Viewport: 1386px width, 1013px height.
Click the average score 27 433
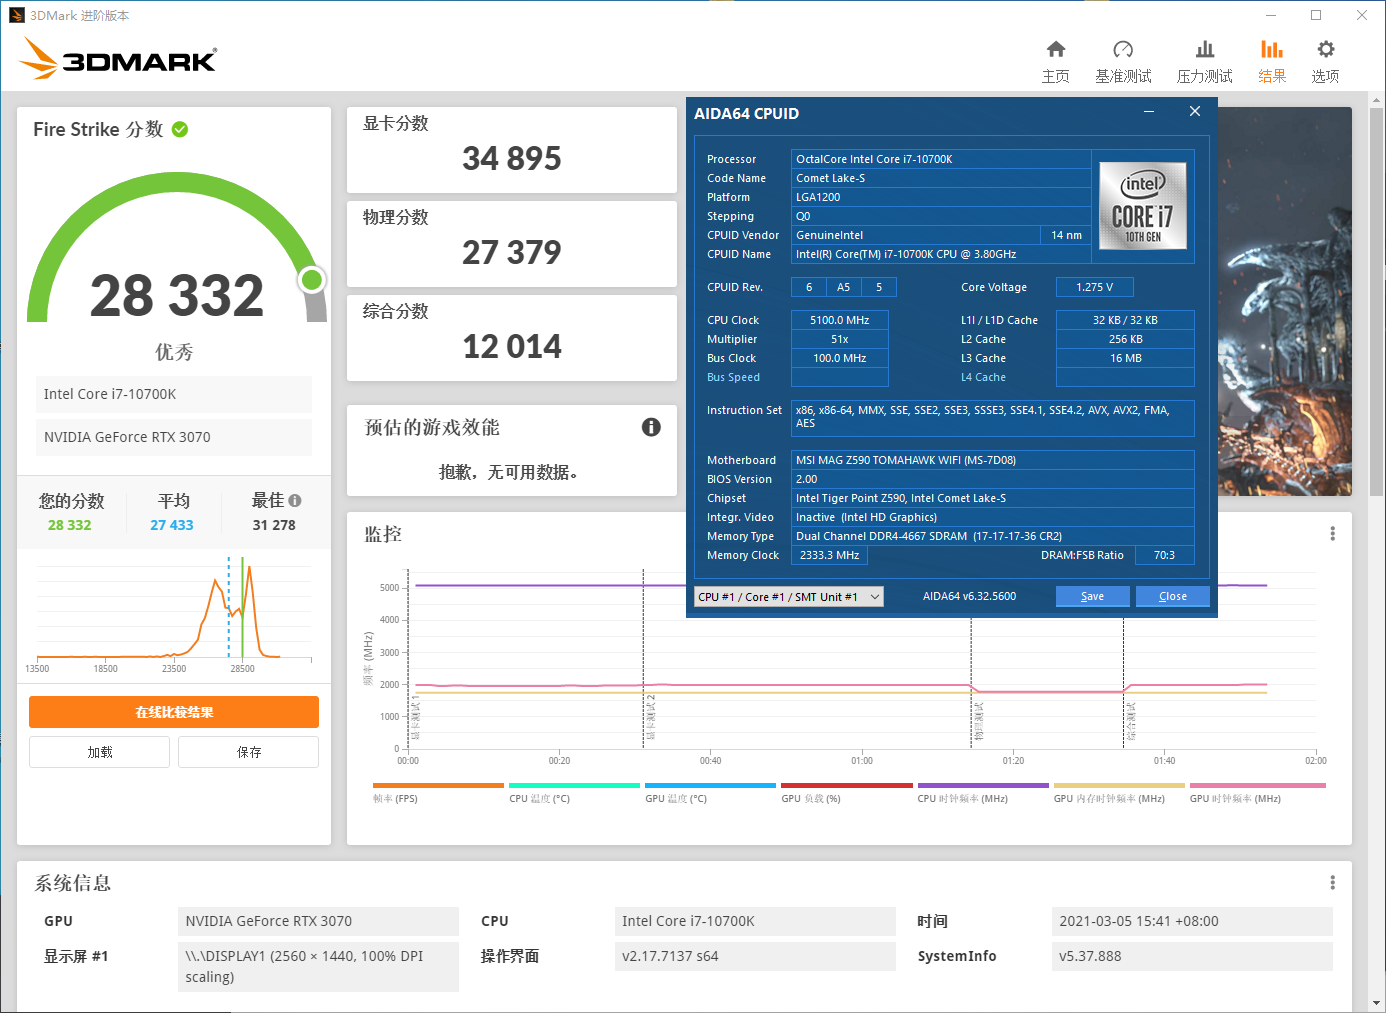point(172,525)
